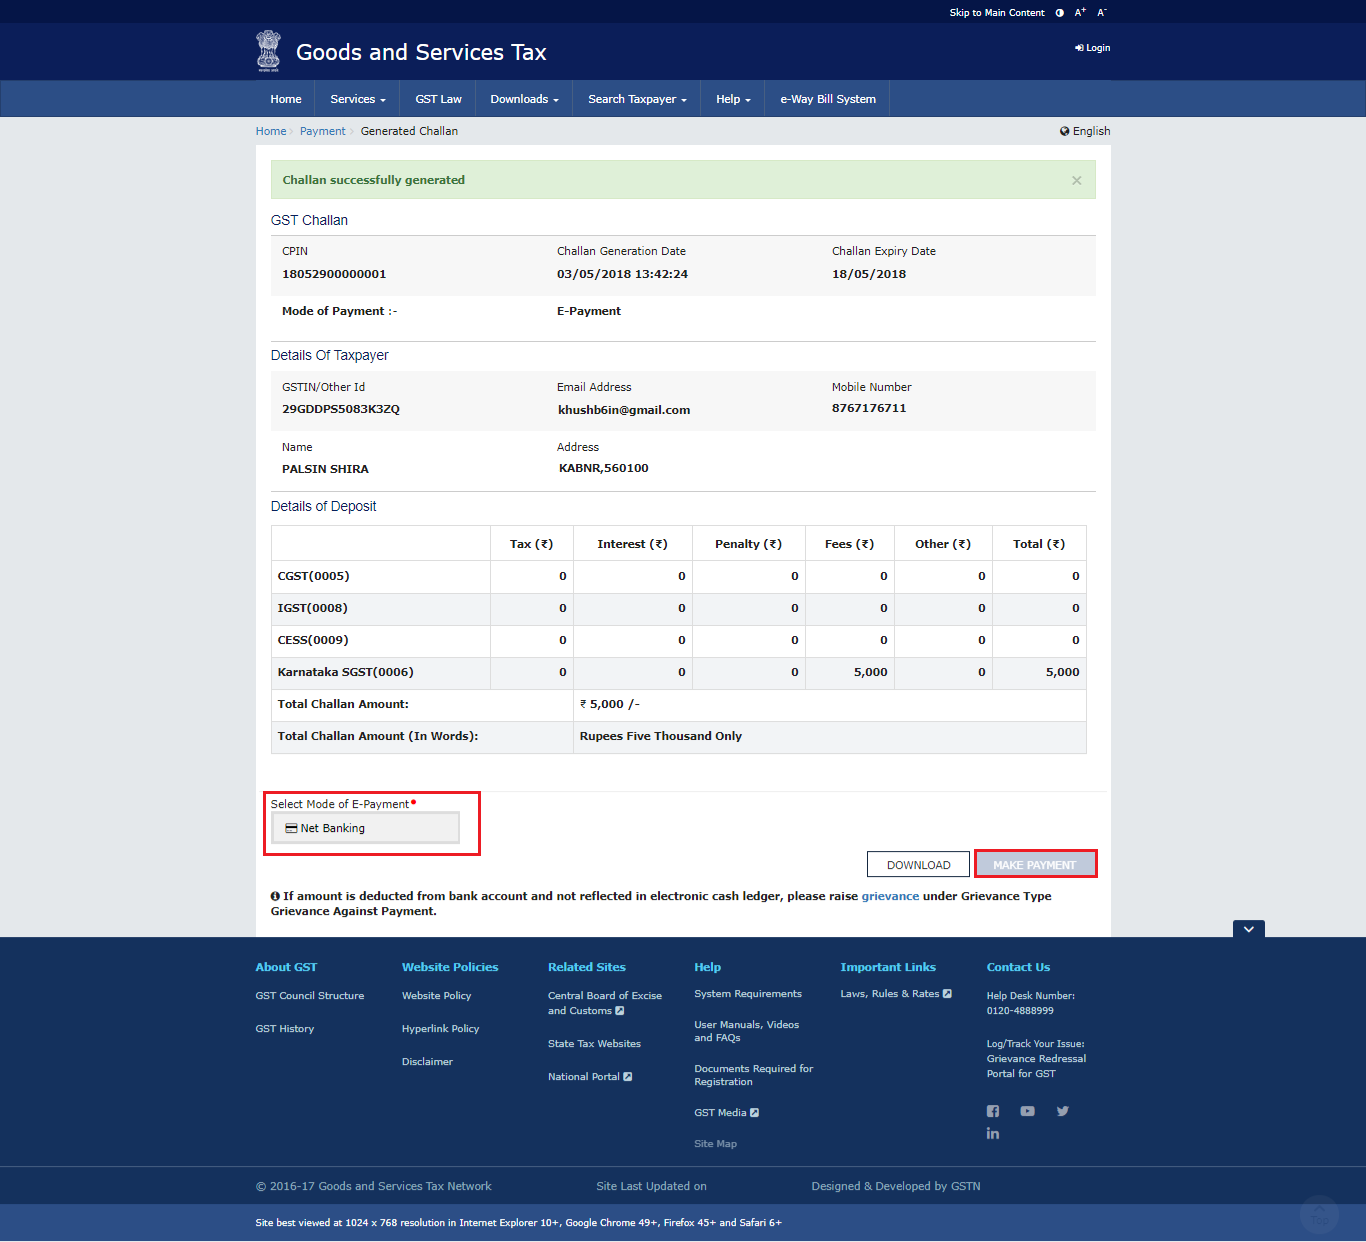
Task: Collapse footer using the chevron tab
Action: tap(1248, 929)
